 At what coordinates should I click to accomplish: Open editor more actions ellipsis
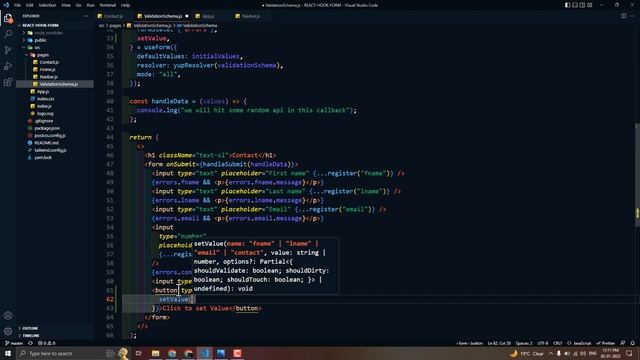click(632, 16)
